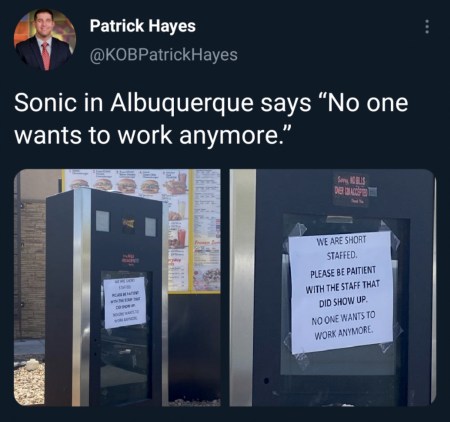Open the three-dot more options menu

point(426,27)
